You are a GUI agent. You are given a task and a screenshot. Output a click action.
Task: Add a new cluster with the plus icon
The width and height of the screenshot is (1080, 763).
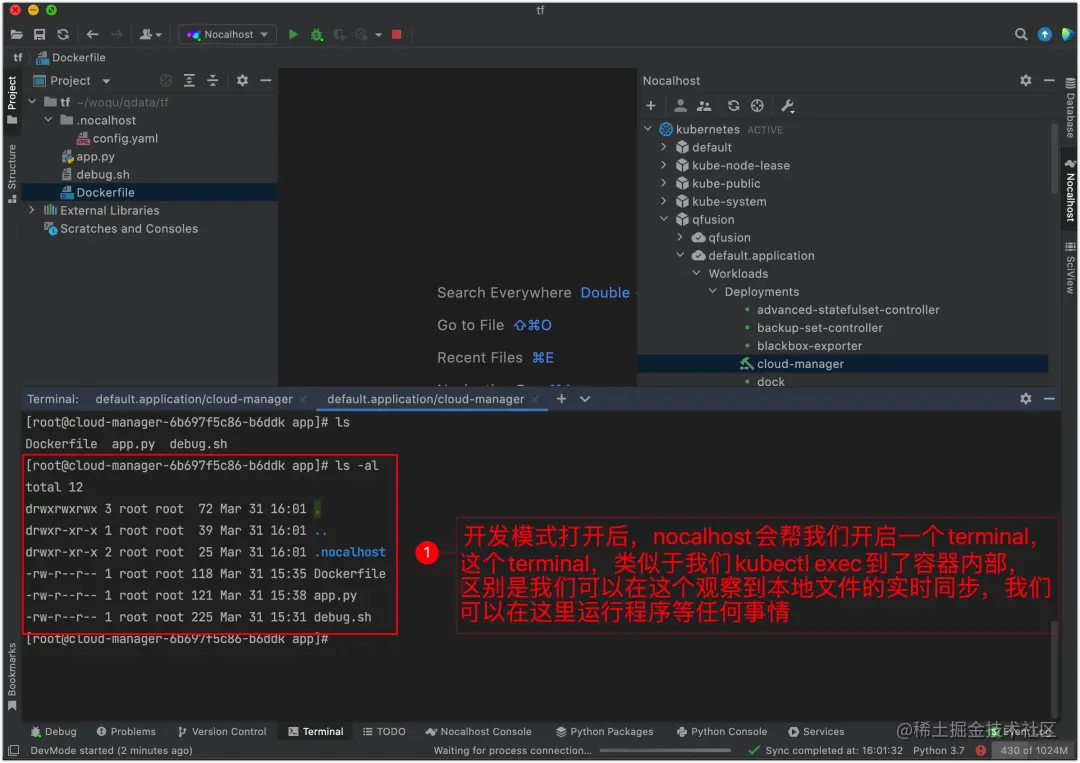[651, 105]
